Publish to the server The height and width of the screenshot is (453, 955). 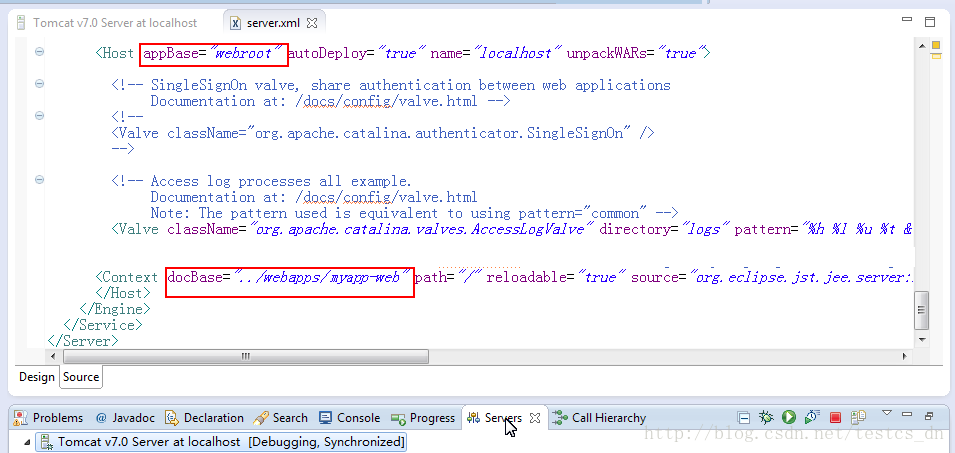click(858, 417)
